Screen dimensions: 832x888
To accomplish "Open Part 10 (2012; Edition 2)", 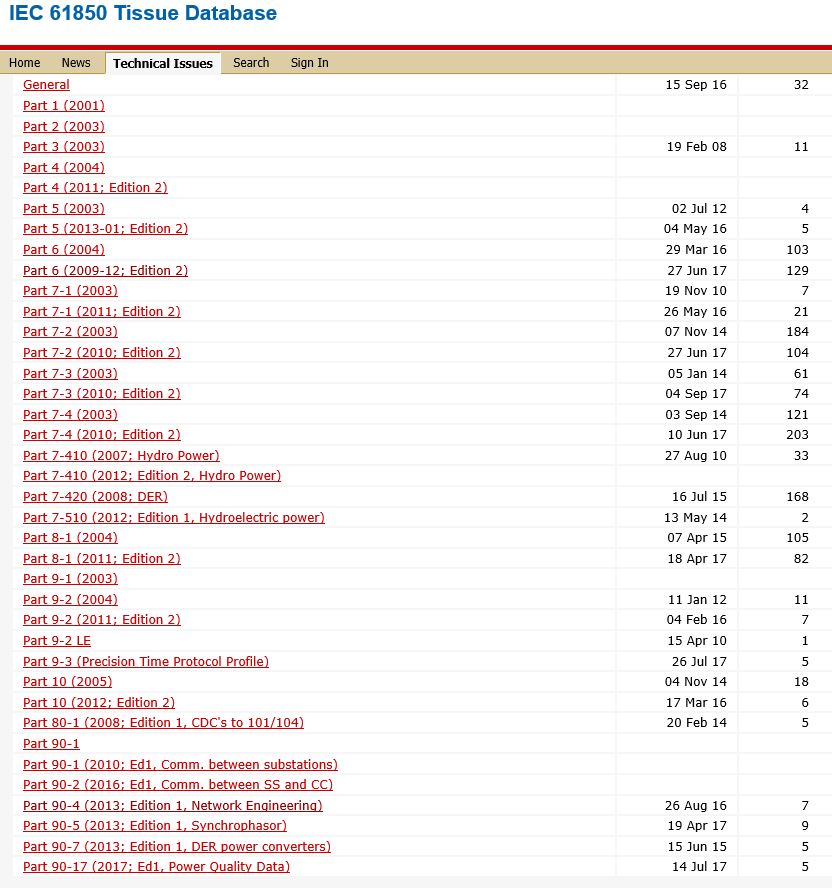I will point(98,702).
